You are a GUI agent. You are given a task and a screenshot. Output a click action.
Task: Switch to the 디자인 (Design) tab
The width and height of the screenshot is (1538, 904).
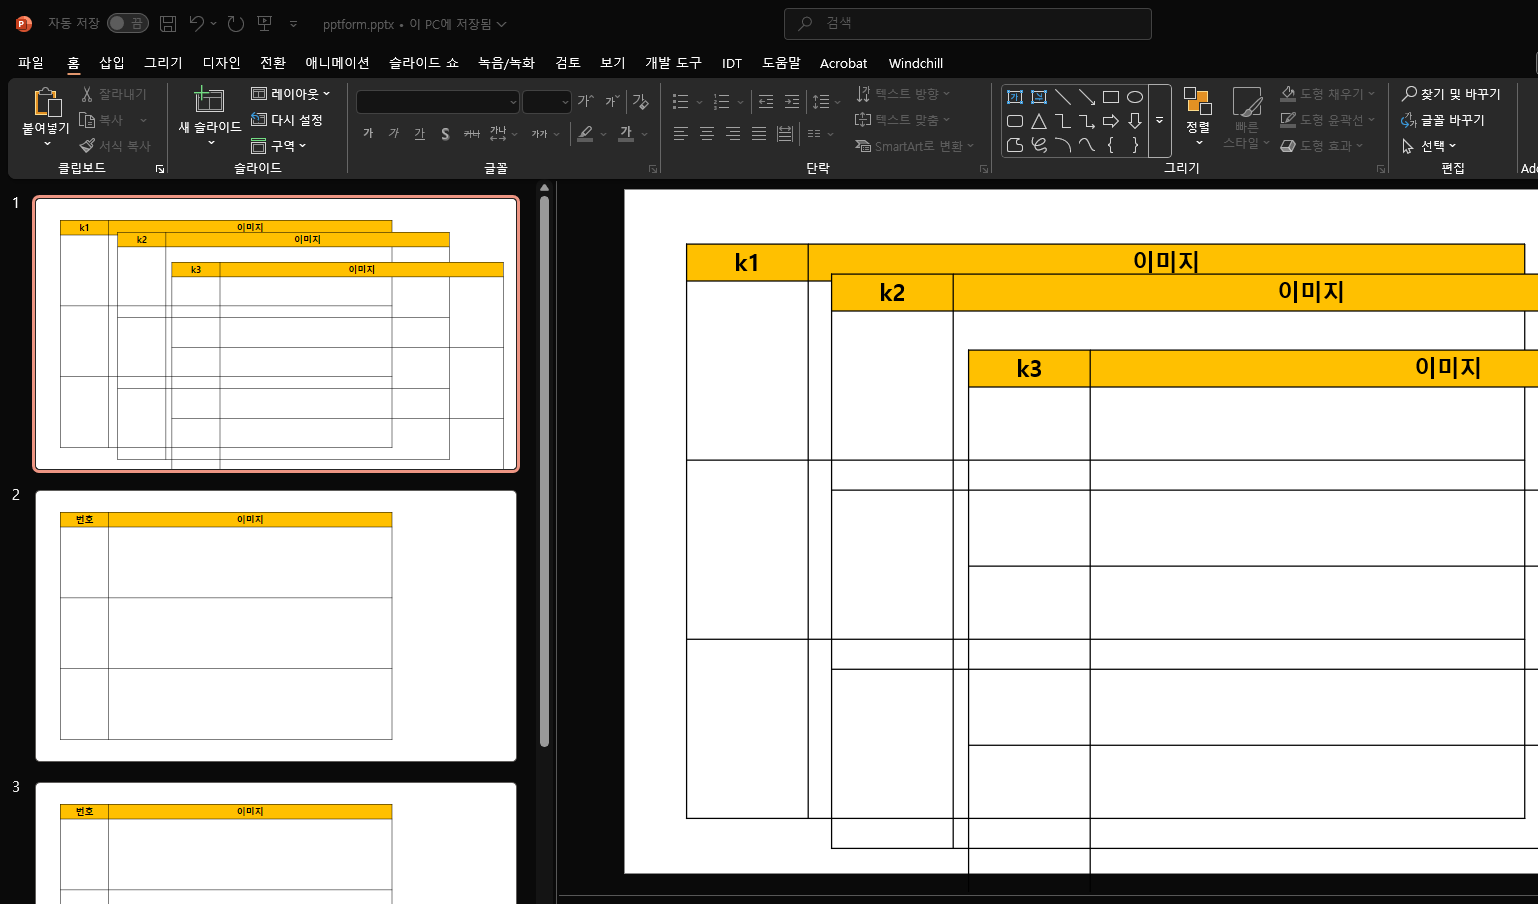pos(221,63)
